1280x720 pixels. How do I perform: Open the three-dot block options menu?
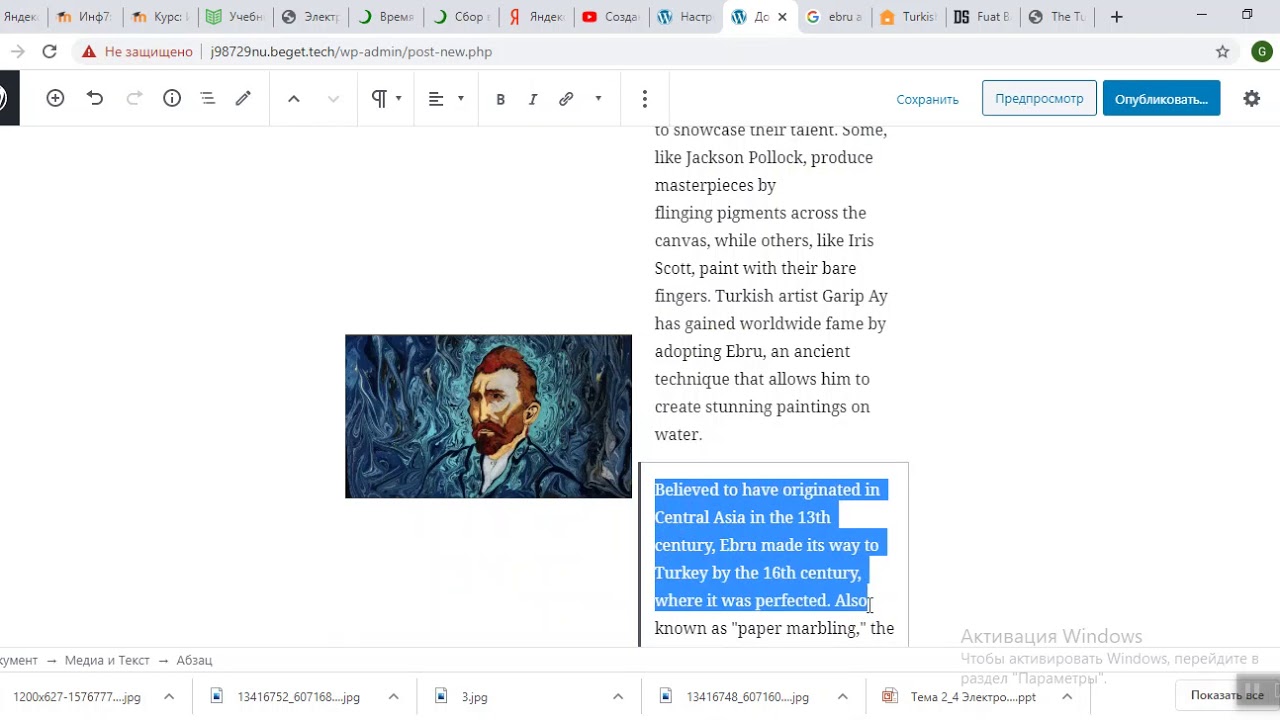point(644,98)
